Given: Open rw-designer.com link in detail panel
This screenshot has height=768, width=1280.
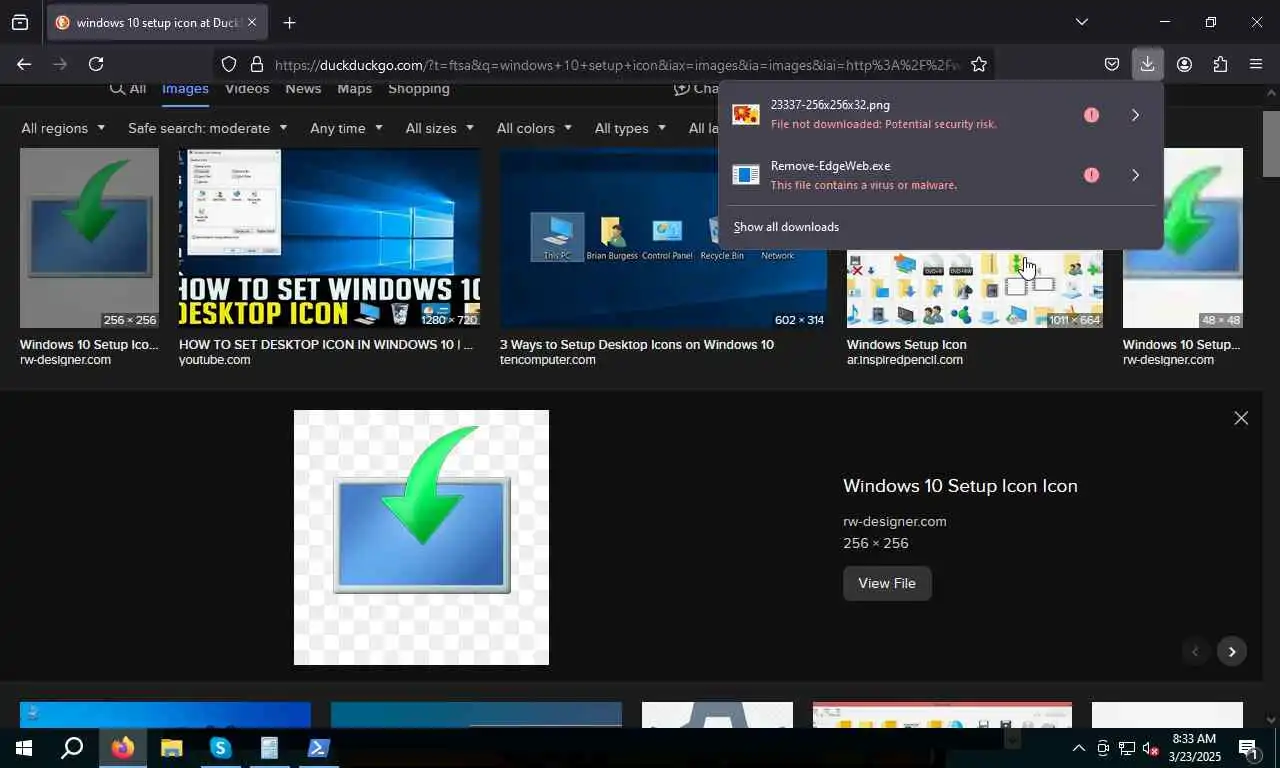Looking at the screenshot, I should click(895, 521).
